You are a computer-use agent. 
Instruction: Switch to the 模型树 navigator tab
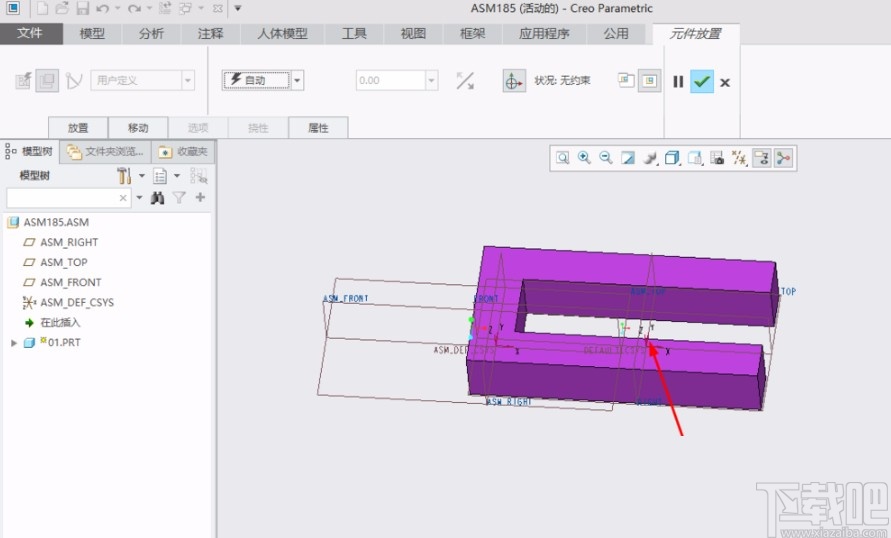30,152
